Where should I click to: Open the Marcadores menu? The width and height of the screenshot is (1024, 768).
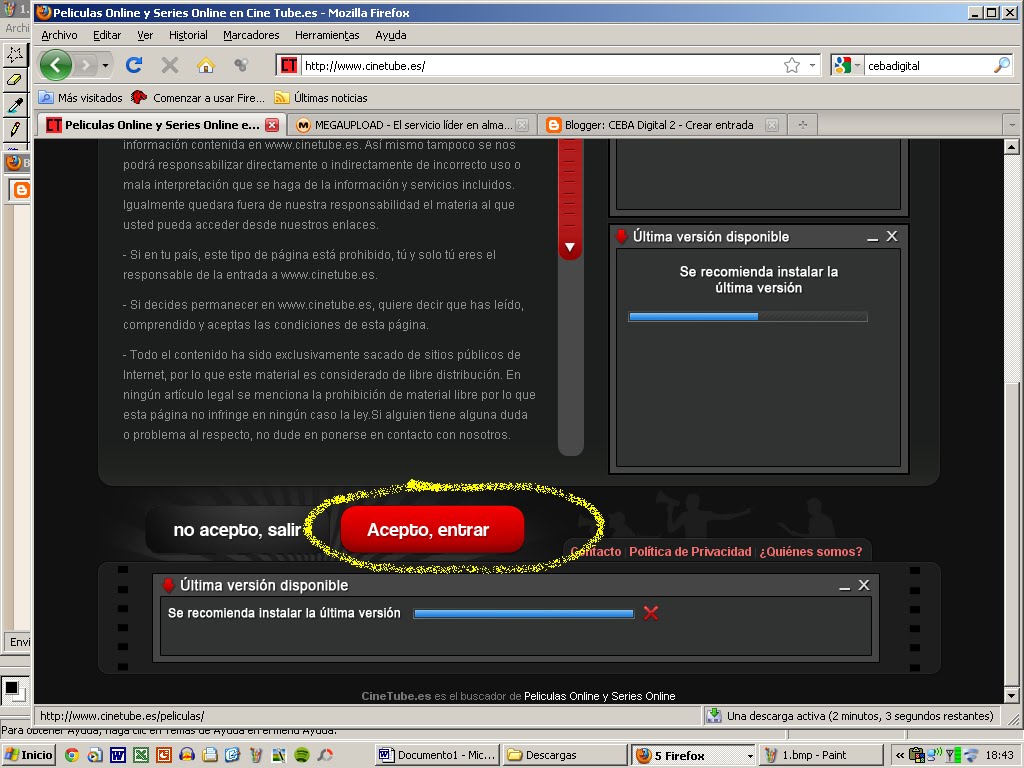click(x=251, y=35)
